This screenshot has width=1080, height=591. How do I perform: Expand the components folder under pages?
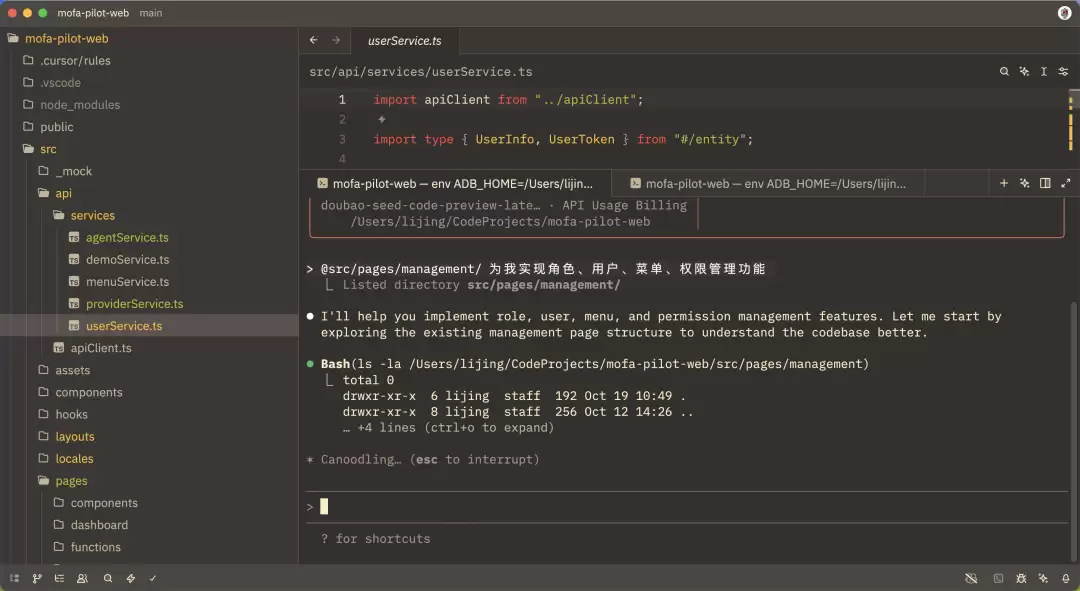point(104,503)
